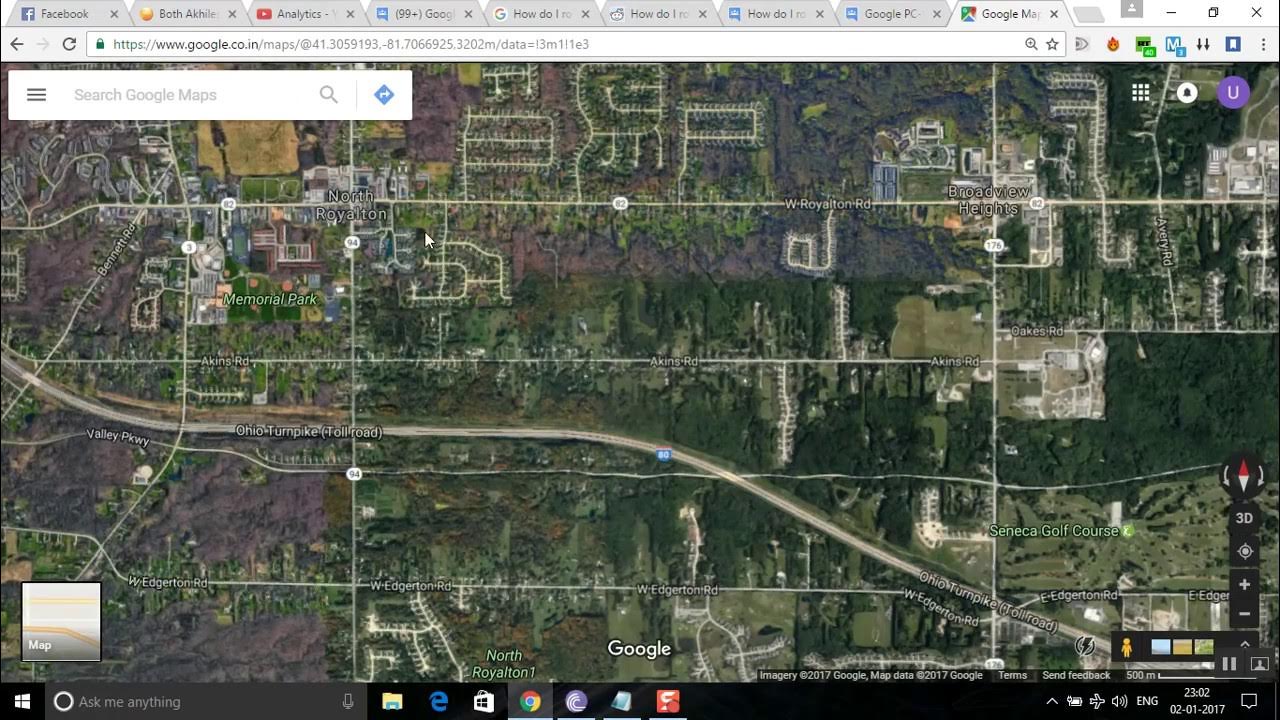Open Windows Start menu

22,701
